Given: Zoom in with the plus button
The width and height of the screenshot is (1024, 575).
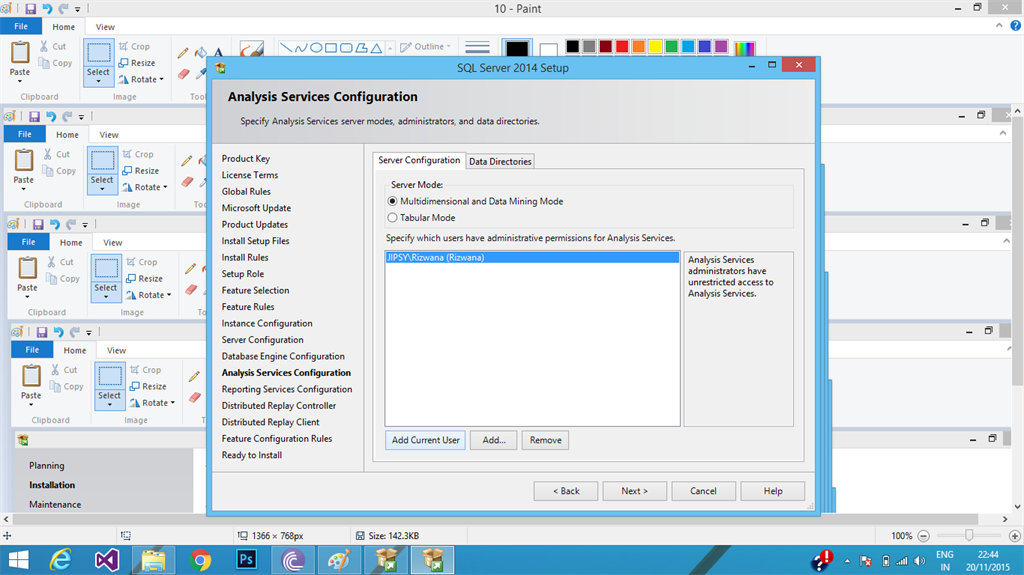Looking at the screenshot, I should click(1015, 536).
